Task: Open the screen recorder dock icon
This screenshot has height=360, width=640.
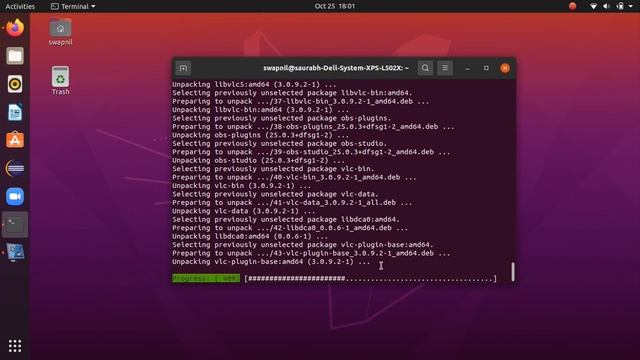Action: tap(15, 252)
